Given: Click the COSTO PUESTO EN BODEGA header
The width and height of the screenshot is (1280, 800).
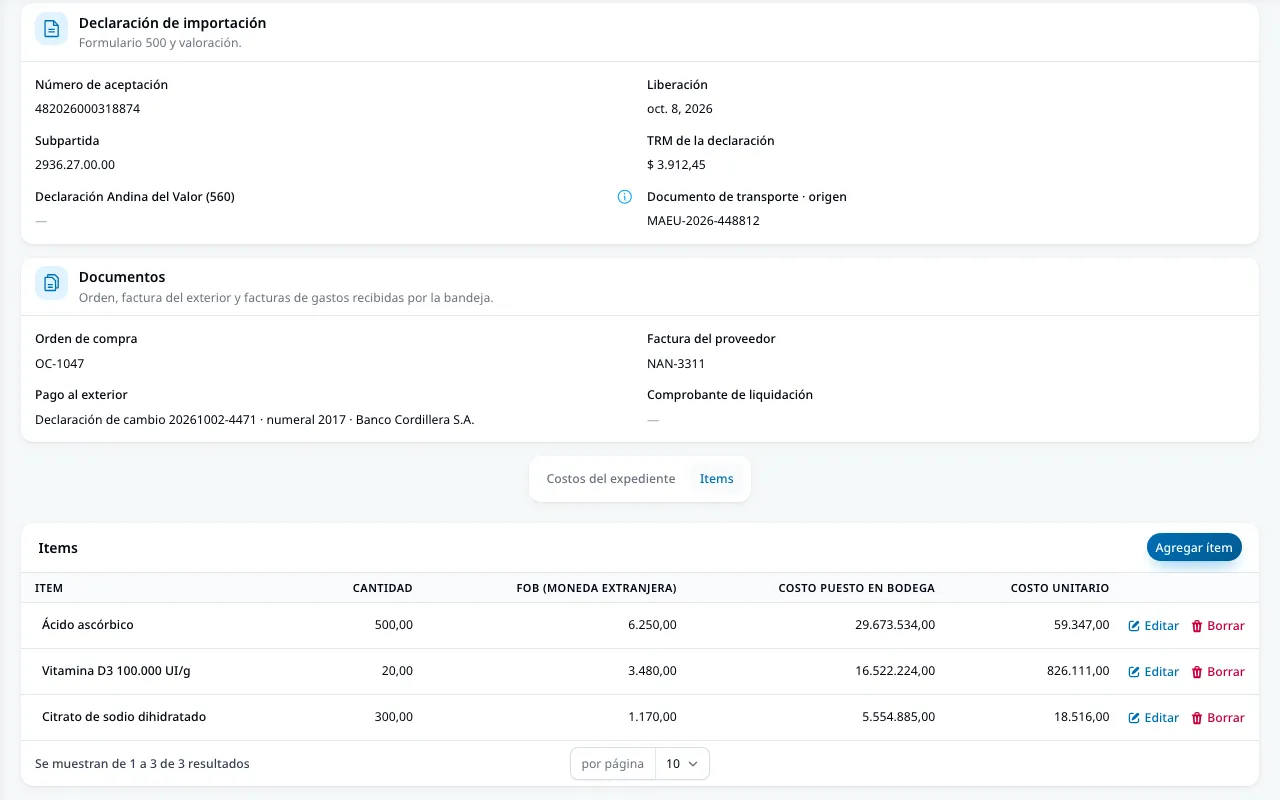Looking at the screenshot, I should click(x=857, y=588).
